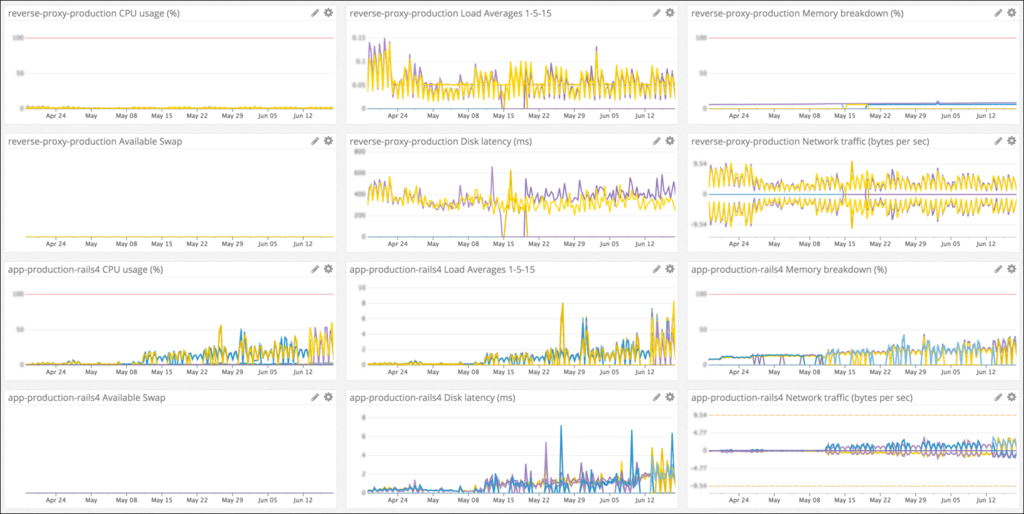Open gear menu on reverse-proxy-production Memory breakdown

(1012, 12)
